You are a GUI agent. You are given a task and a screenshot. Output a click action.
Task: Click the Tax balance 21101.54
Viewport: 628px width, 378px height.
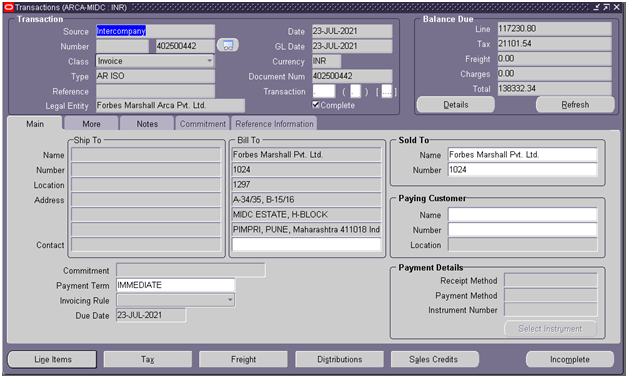[x=554, y=44]
